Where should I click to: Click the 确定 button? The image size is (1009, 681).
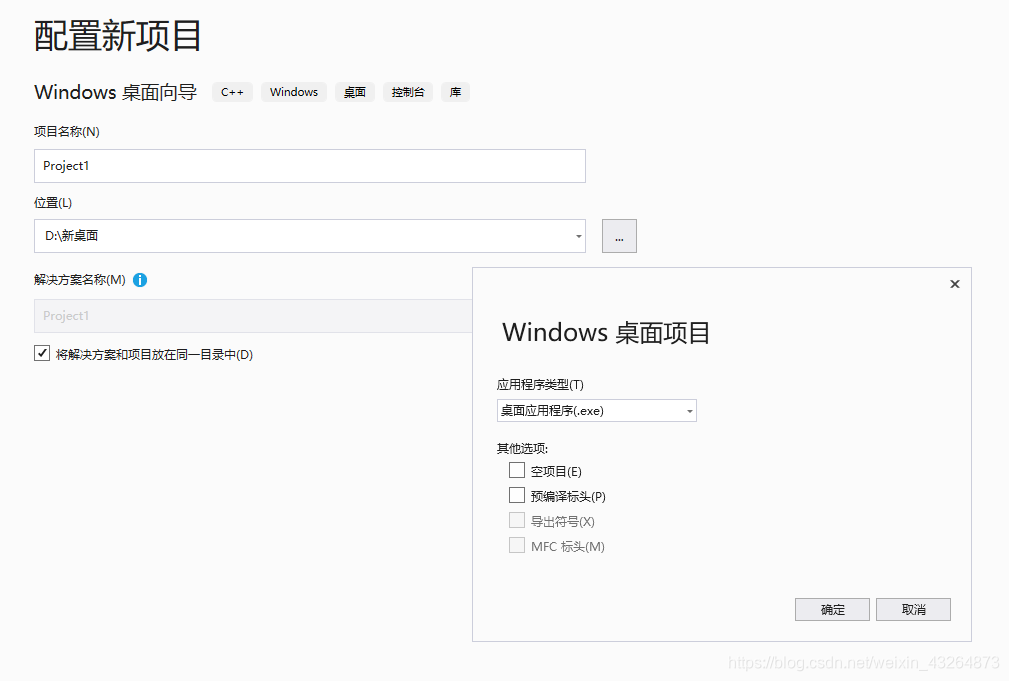tap(832, 610)
